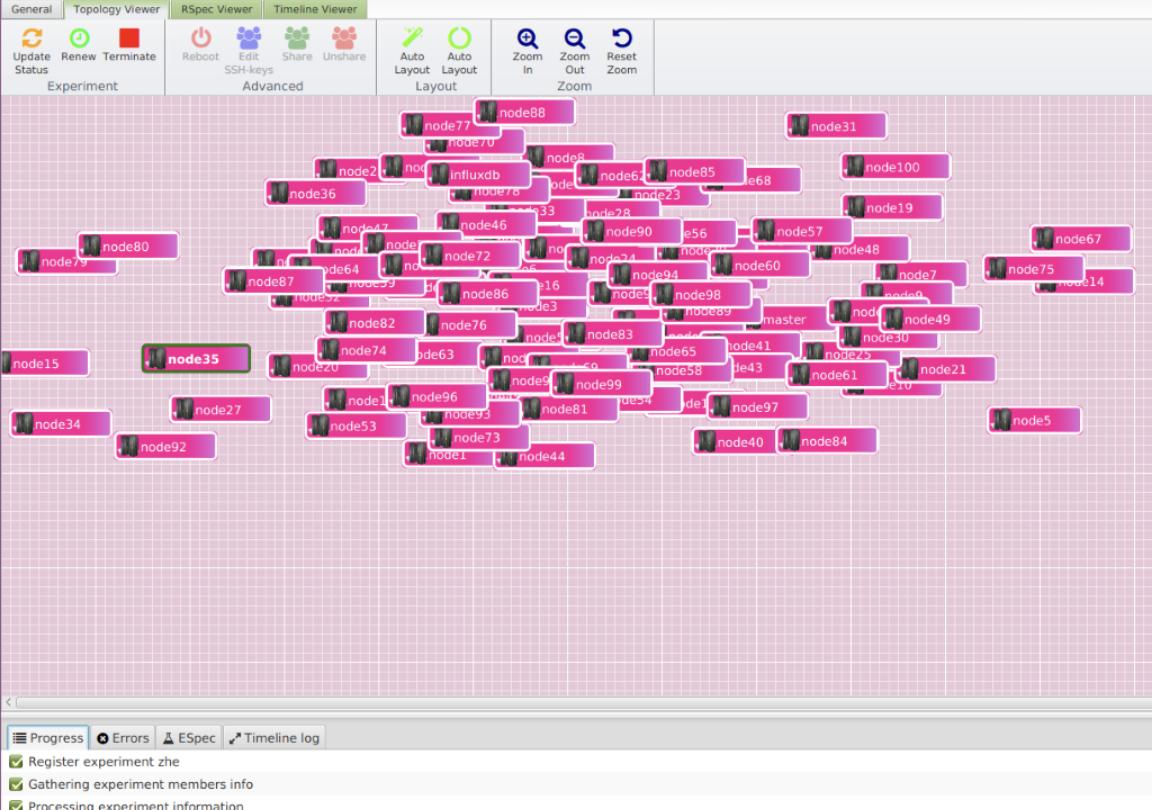1152x810 pixels.
Task: Select node80 in the topology
Action: click(x=128, y=246)
